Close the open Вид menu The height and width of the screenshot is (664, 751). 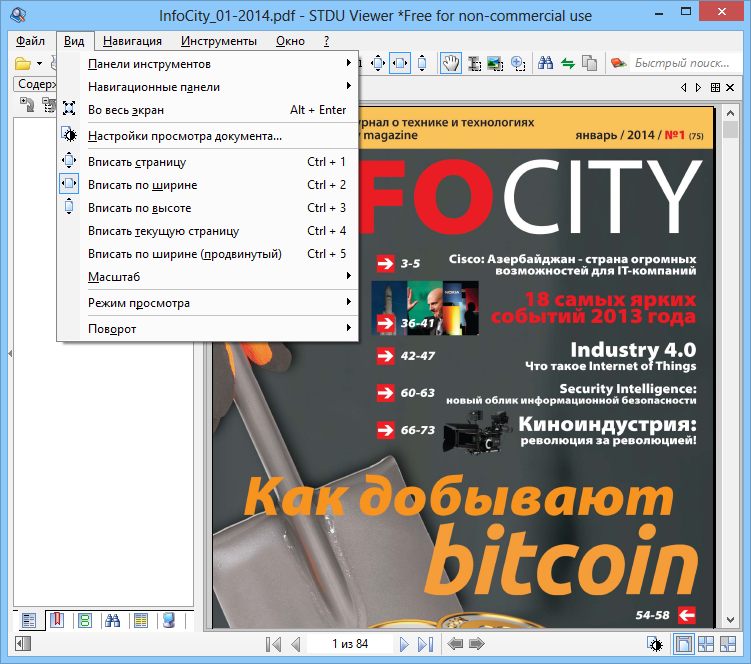74,41
